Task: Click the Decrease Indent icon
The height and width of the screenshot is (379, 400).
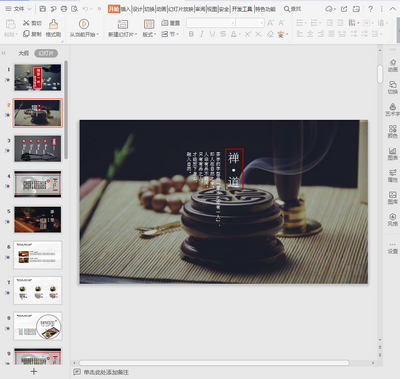Action: pos(330,23)
